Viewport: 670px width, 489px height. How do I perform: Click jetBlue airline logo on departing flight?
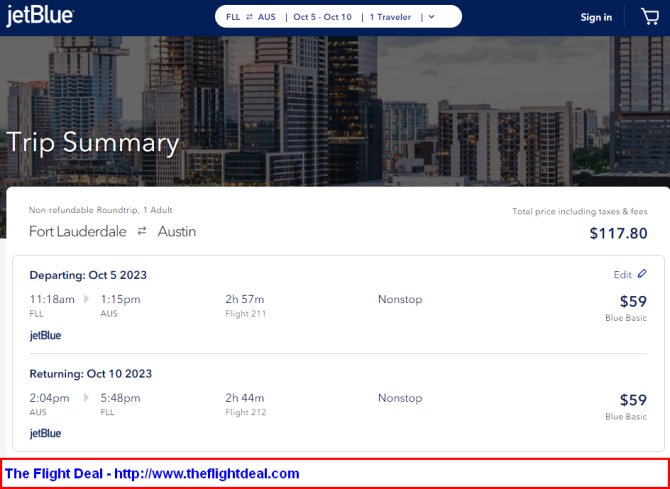tap(46, 336)
